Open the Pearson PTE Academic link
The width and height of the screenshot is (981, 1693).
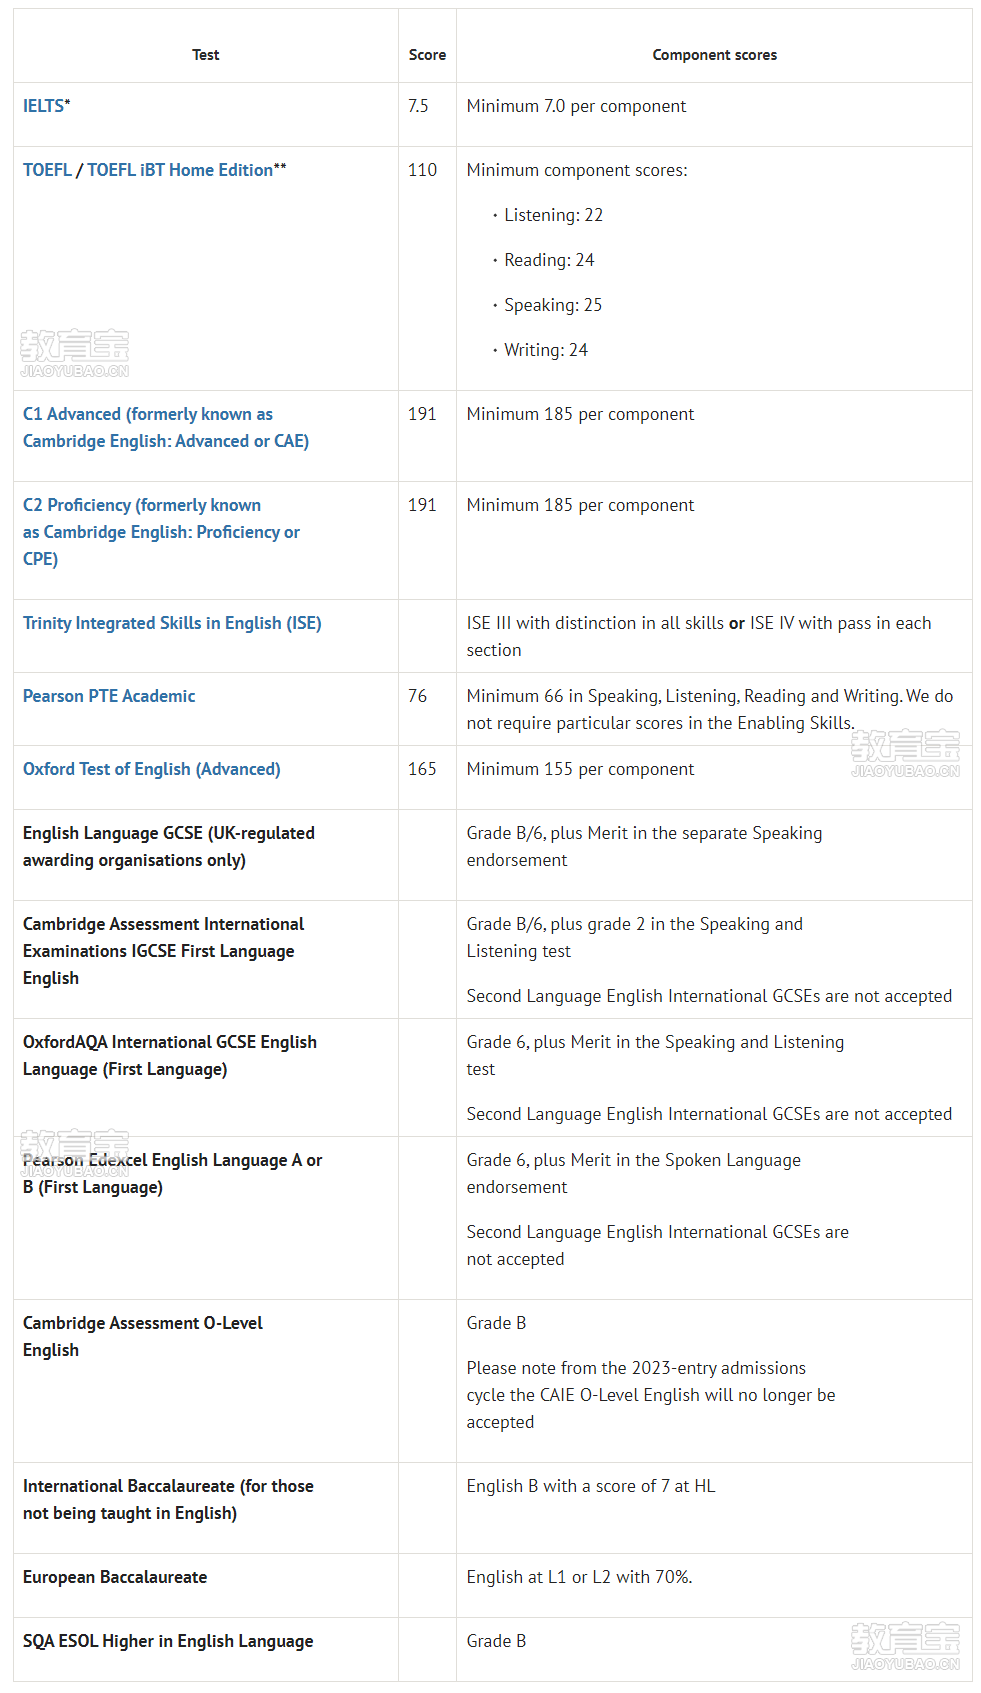pos(109,696)
